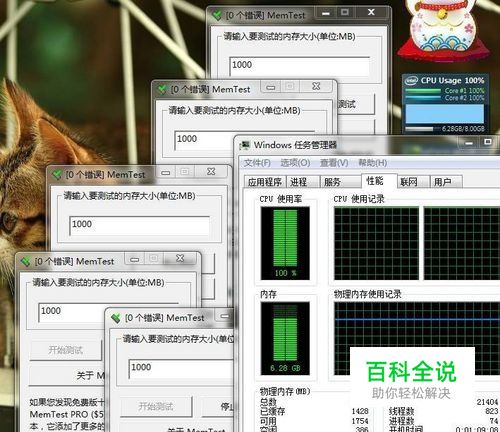Click the MemTest icon in the rearmost MemTest title bar

pyautogui.click(x=217, y=15)
